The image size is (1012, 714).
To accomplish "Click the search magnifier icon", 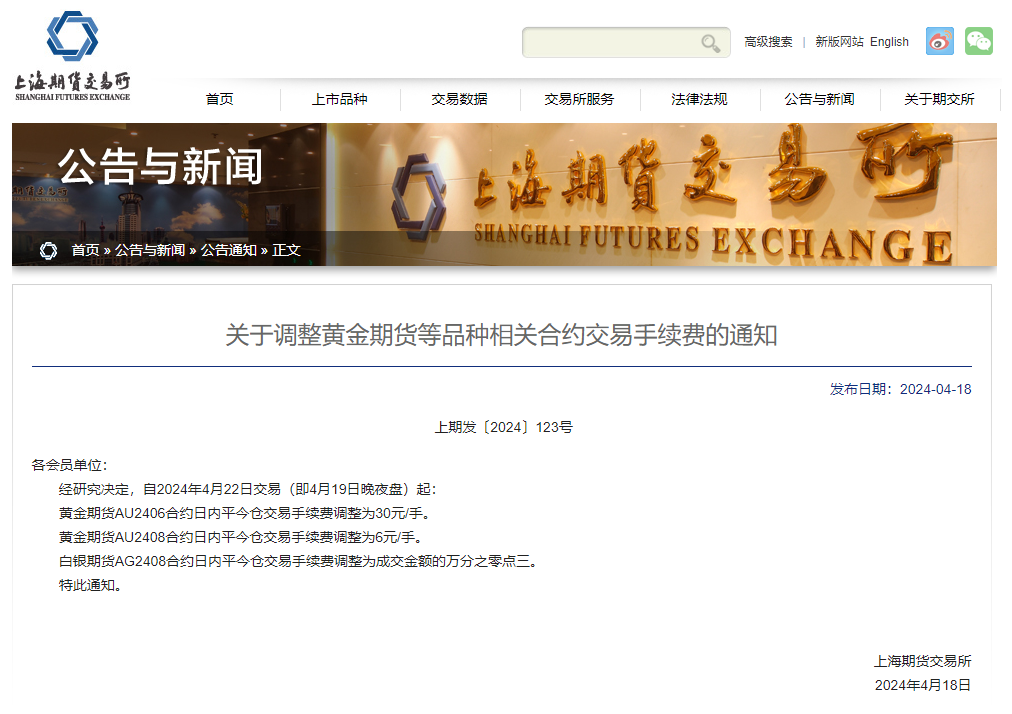I will tap(710, 43).
